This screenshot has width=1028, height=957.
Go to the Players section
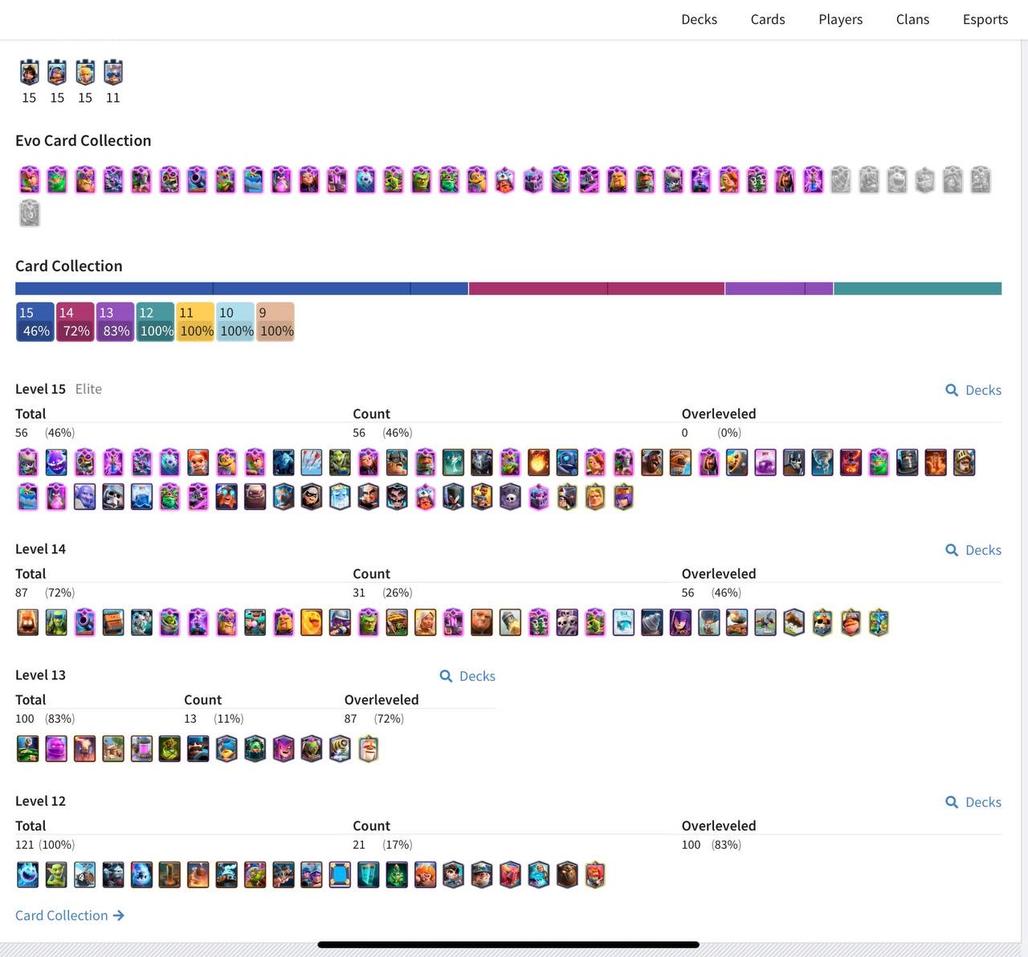[x=840, y=20]
